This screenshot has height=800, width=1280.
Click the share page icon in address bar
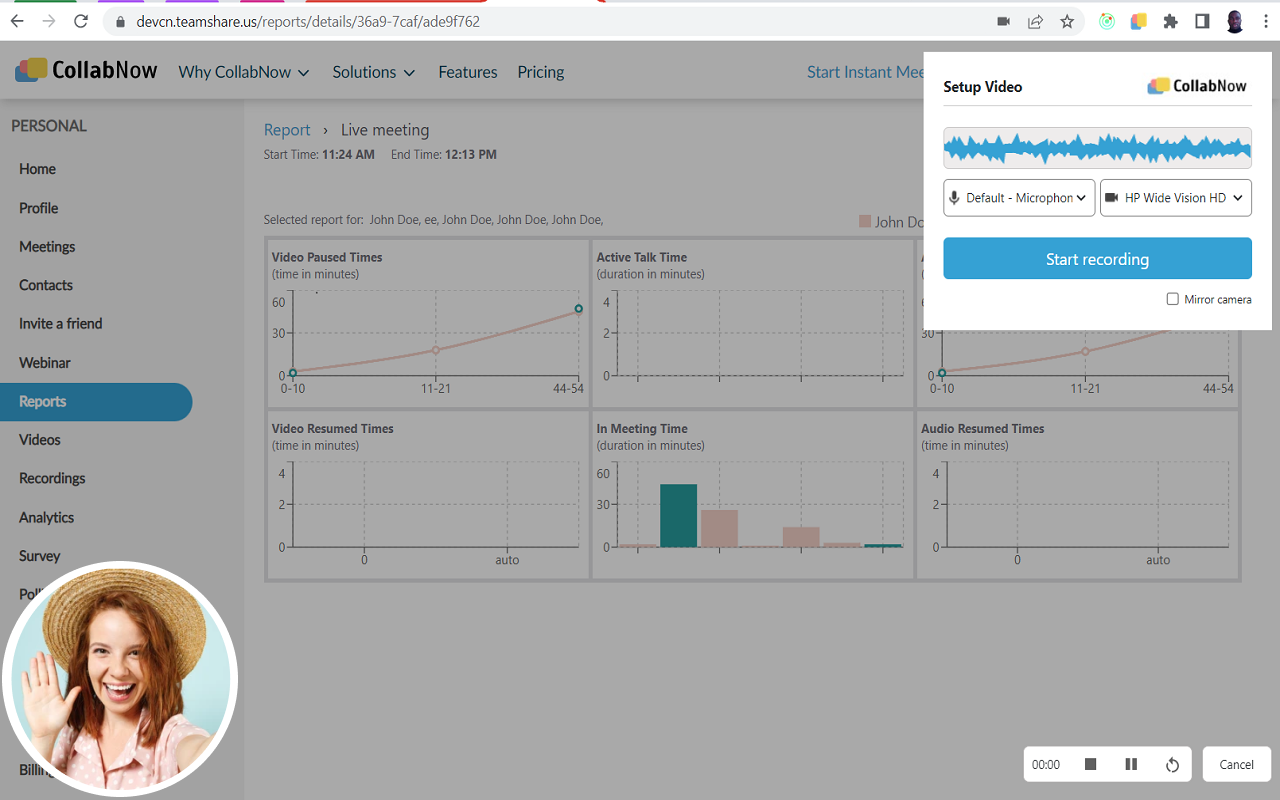(1035, 21)
